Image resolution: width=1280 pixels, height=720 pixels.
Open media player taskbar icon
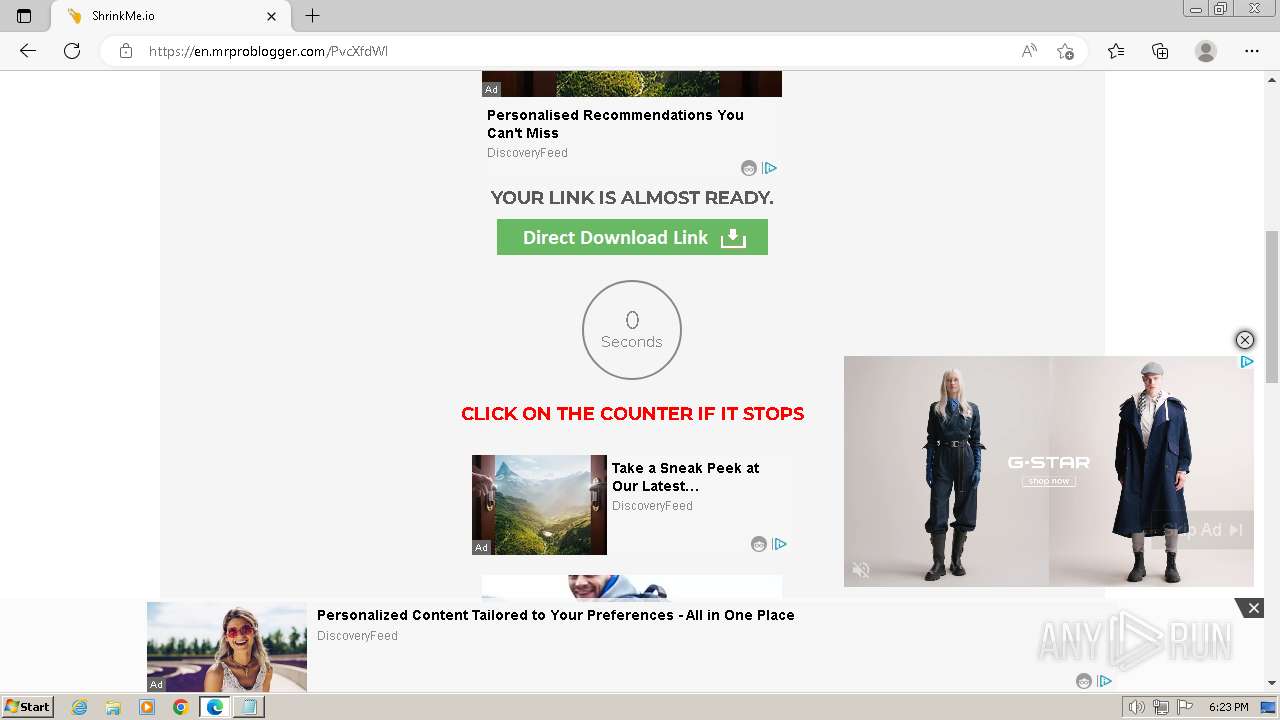147,707
